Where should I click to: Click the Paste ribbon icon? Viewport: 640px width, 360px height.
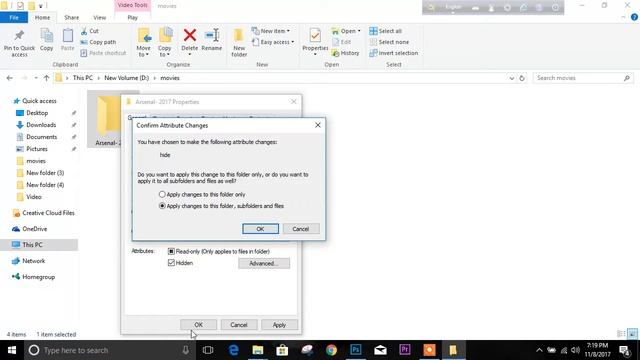click(68, 40)
